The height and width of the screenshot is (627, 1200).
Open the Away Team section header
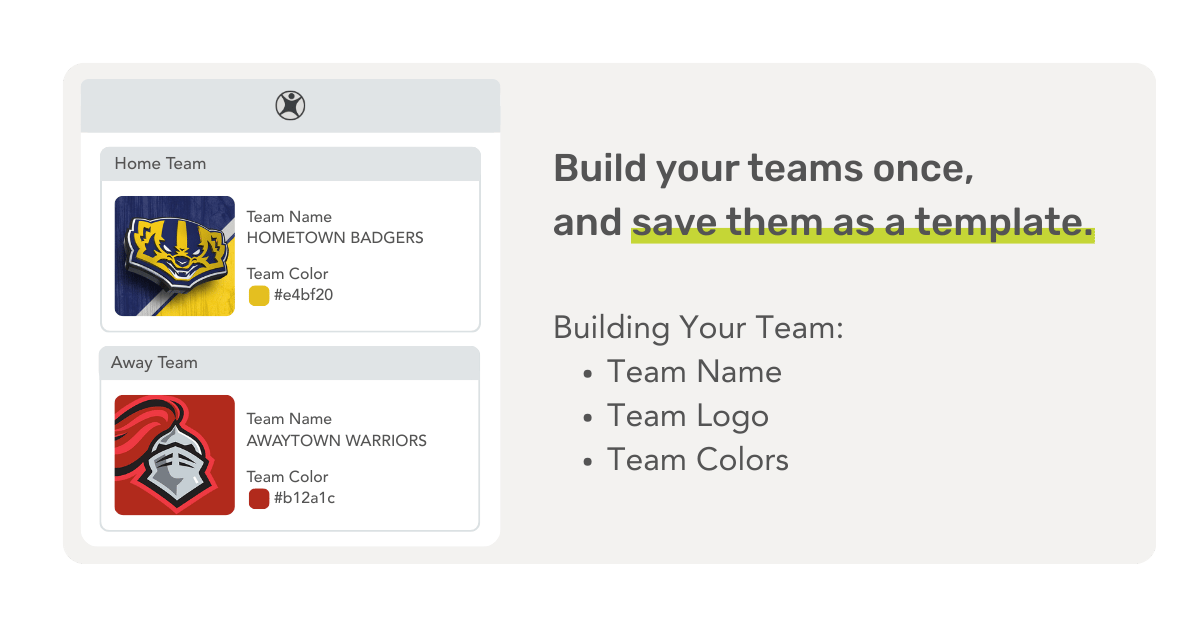[x=290, y=363]
